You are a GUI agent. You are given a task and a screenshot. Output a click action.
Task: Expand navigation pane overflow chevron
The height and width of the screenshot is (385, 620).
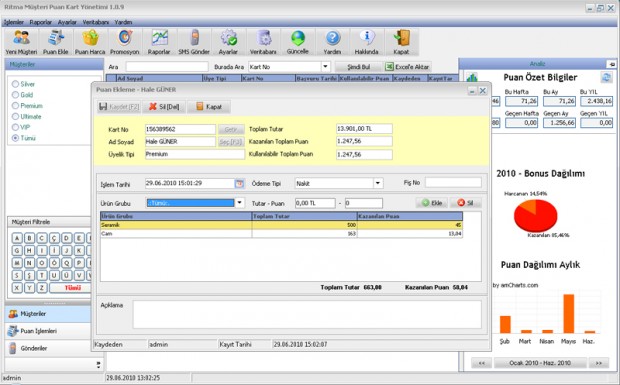[98, 365]
